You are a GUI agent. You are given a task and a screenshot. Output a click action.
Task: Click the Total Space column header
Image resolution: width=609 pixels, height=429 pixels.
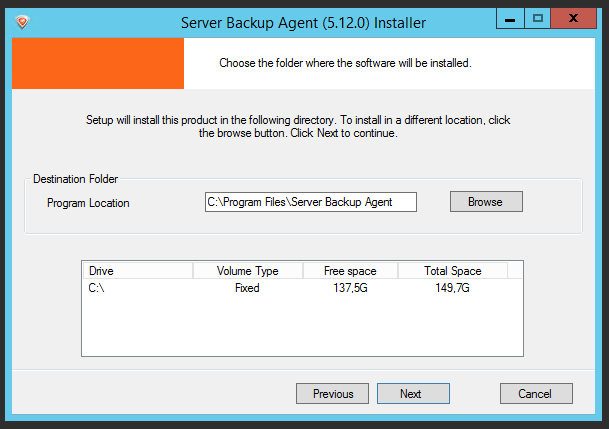point(453,271)
